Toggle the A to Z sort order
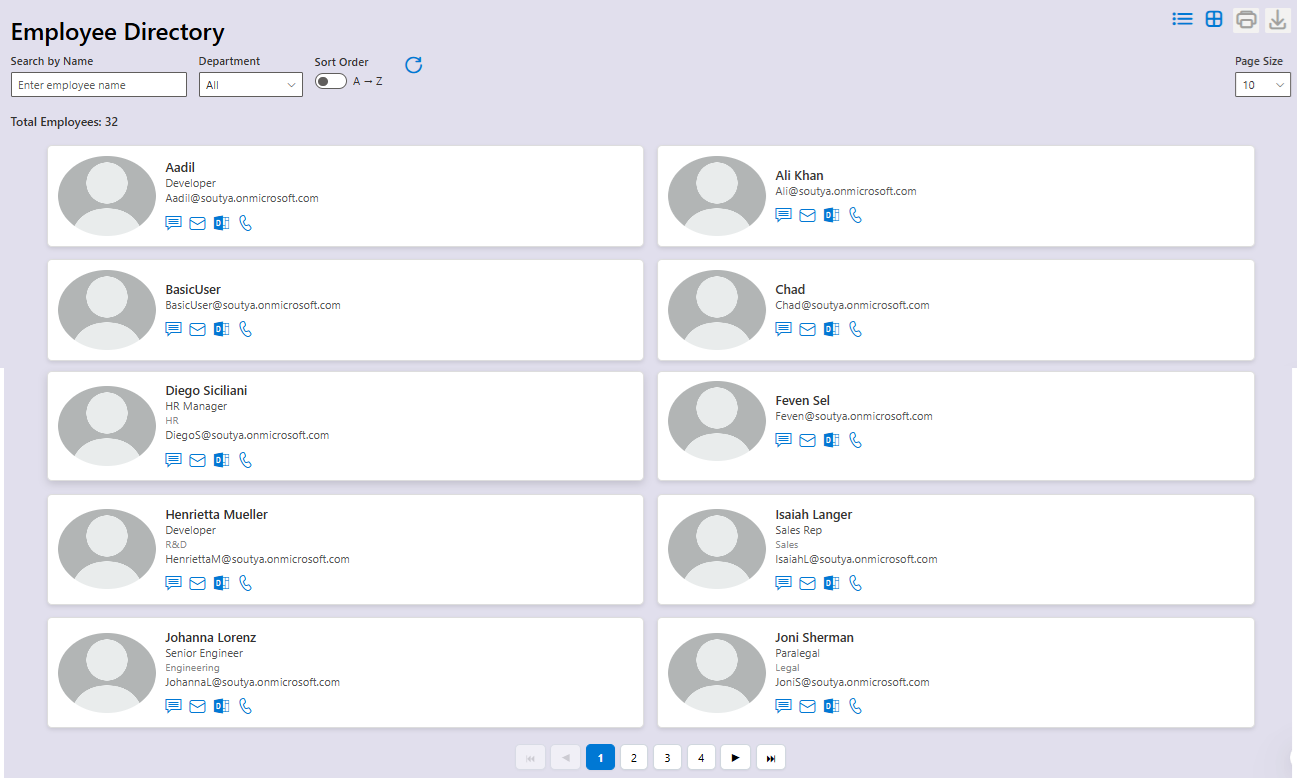This screenshot has width=1301, height=779. pos(330,80)
